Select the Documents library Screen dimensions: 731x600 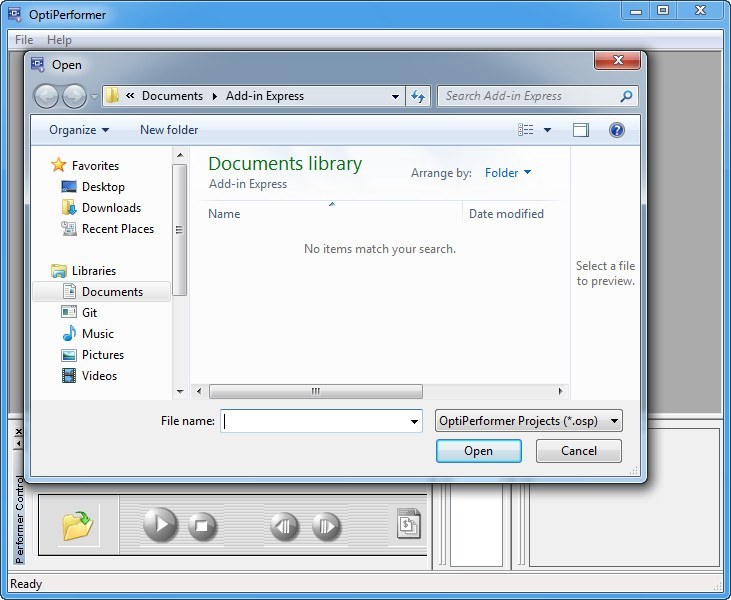102,291
